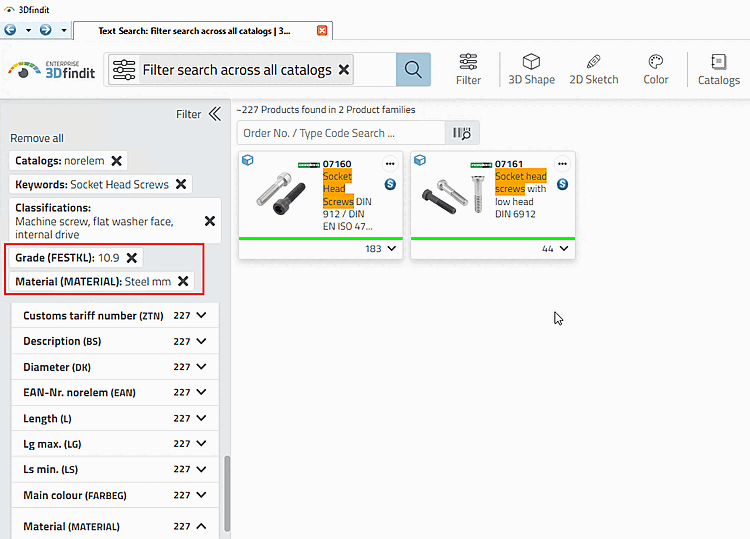
Task: Open the 07161 low head screws thumbnail
Action: 453,194
